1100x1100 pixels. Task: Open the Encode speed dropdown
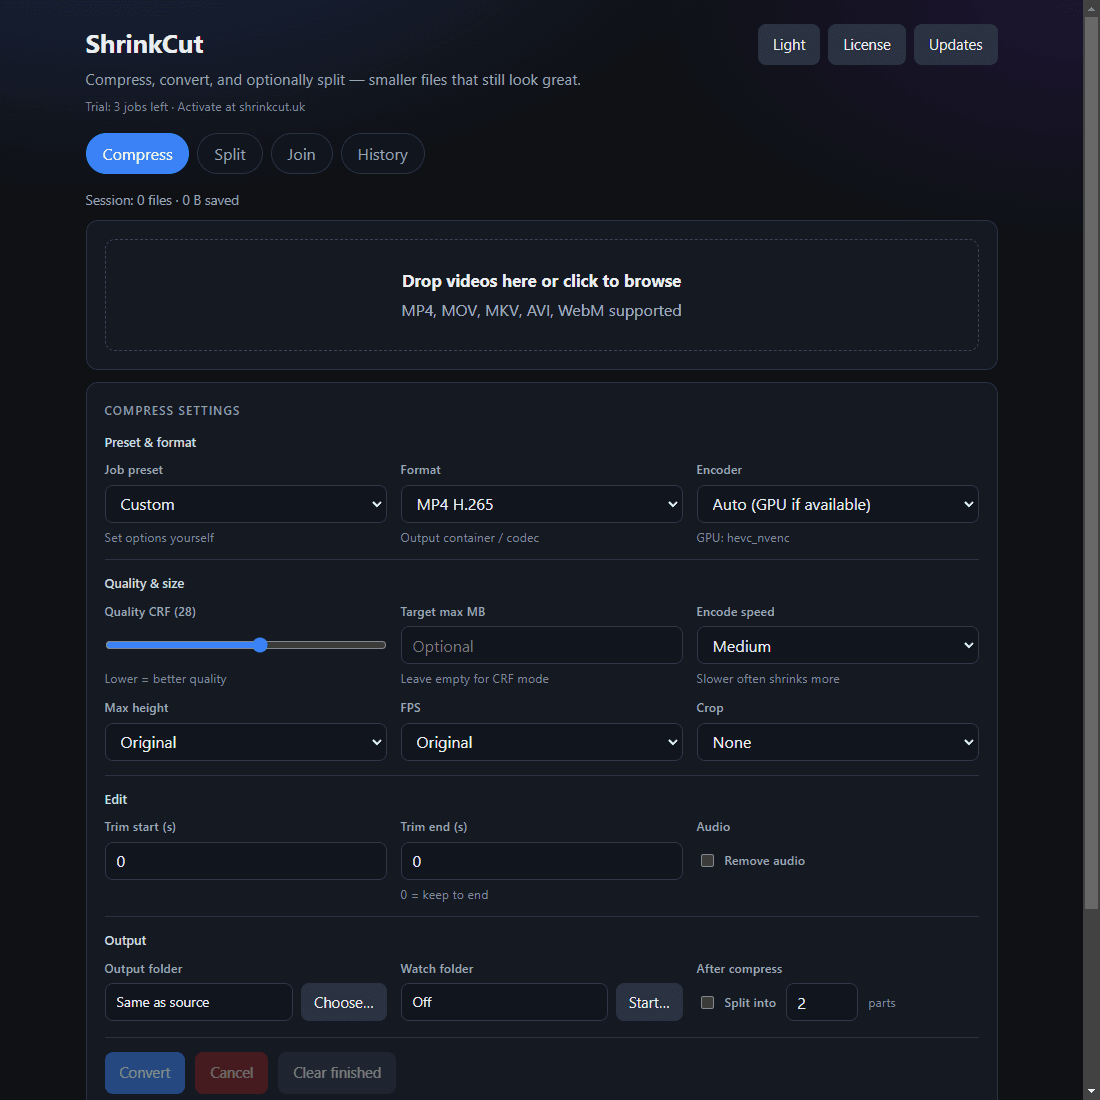(837, 645)
